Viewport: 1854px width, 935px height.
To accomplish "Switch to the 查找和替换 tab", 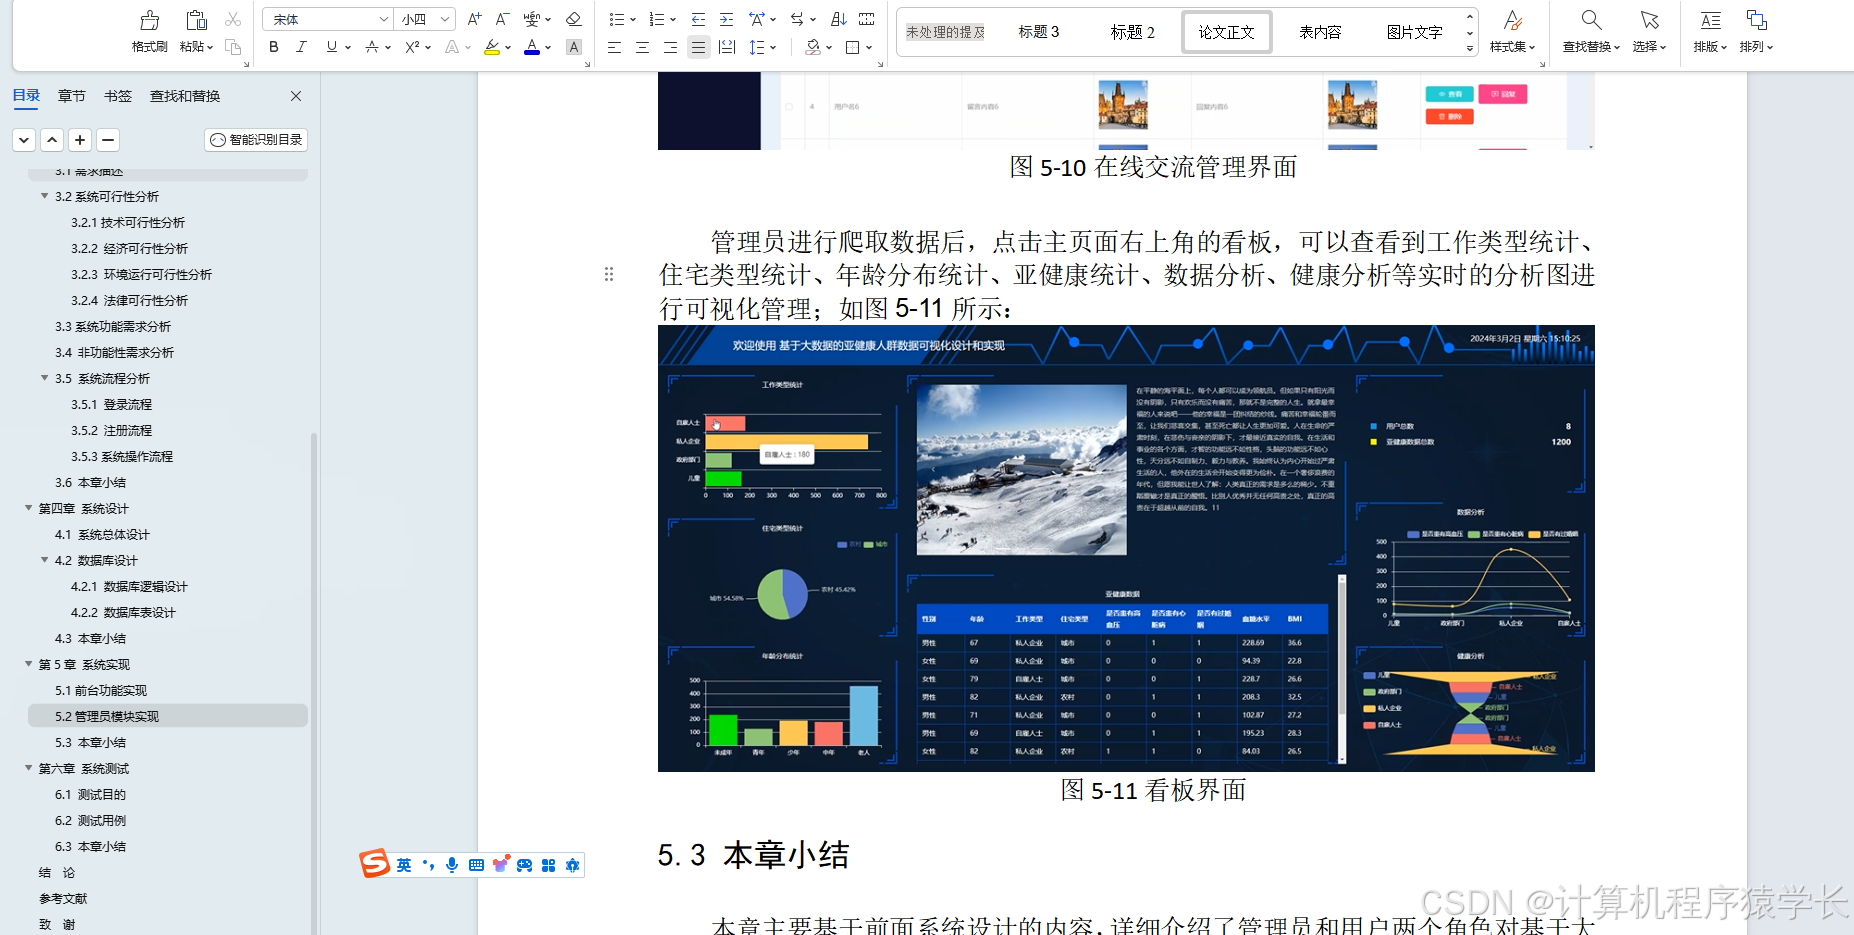I will [185, 96].
